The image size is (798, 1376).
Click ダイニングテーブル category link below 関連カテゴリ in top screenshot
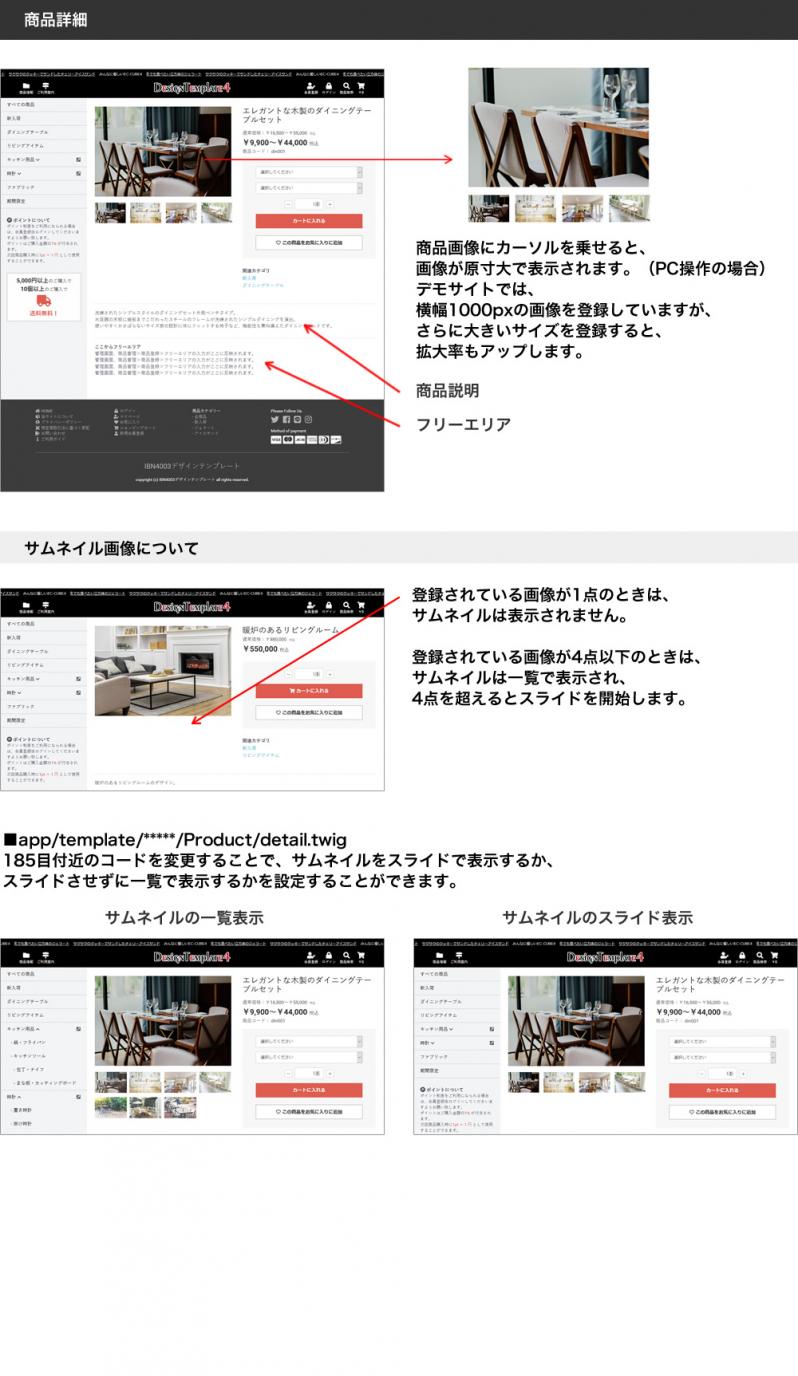[x=261, y=285]
